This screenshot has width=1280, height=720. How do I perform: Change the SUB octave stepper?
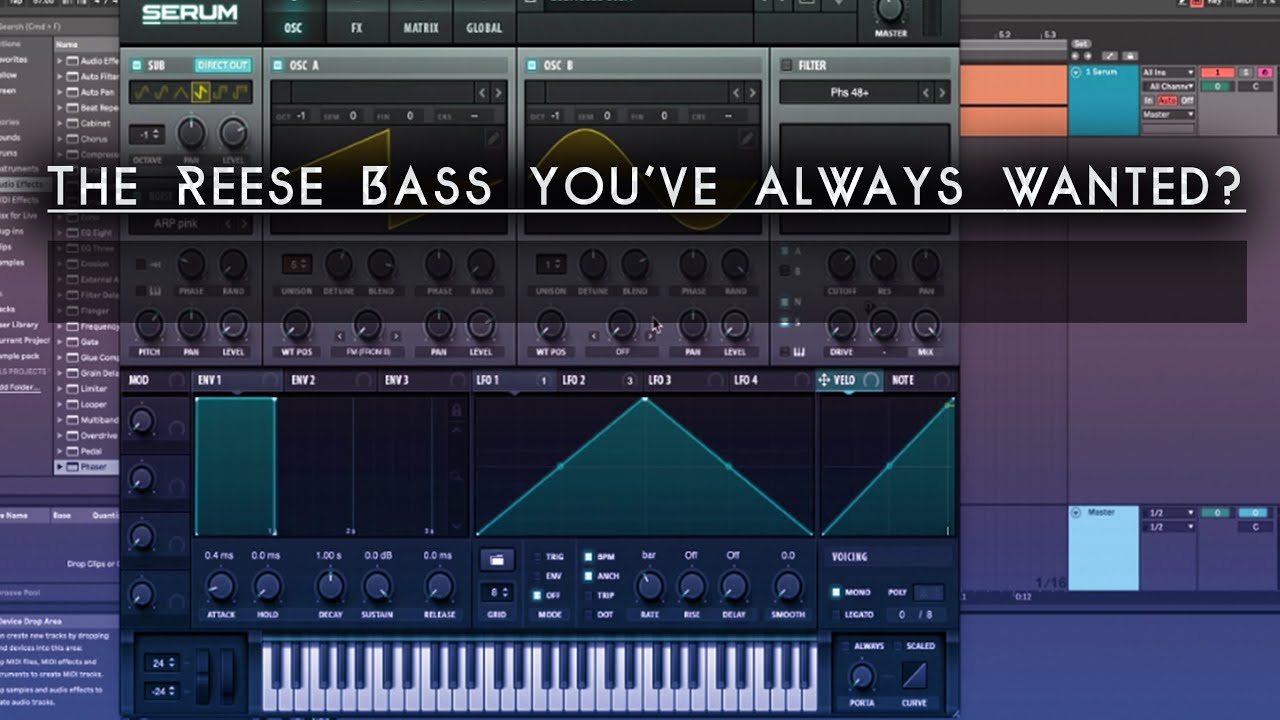coord(150,135)
